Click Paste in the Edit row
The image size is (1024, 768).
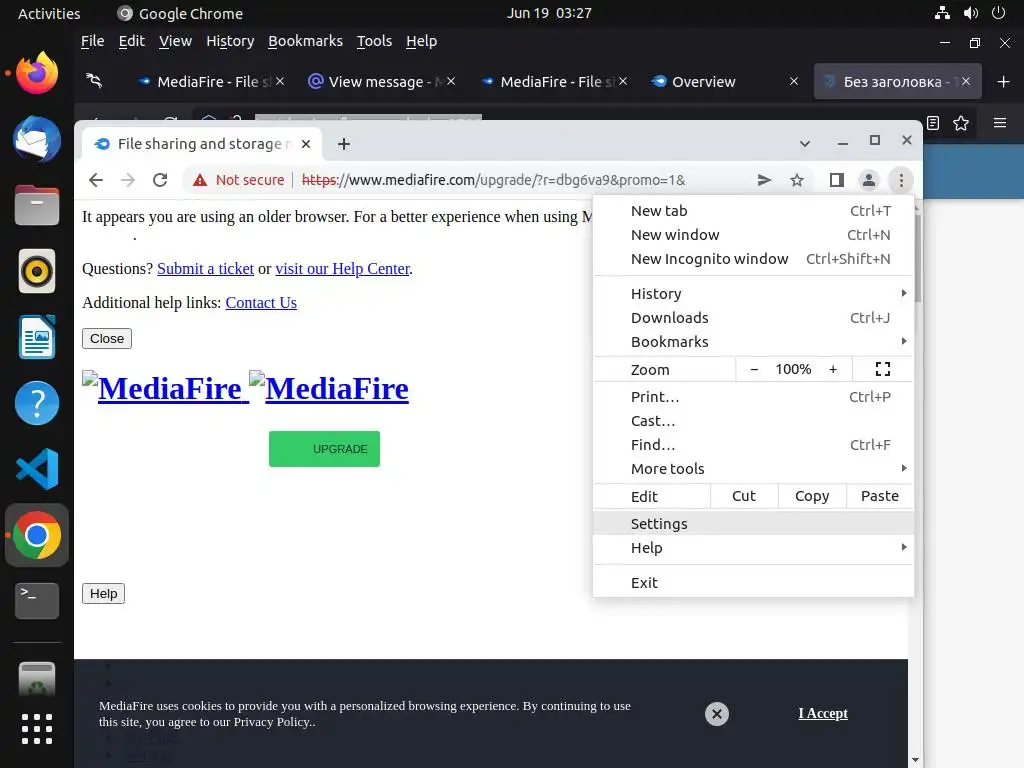(x=880, y=496)
